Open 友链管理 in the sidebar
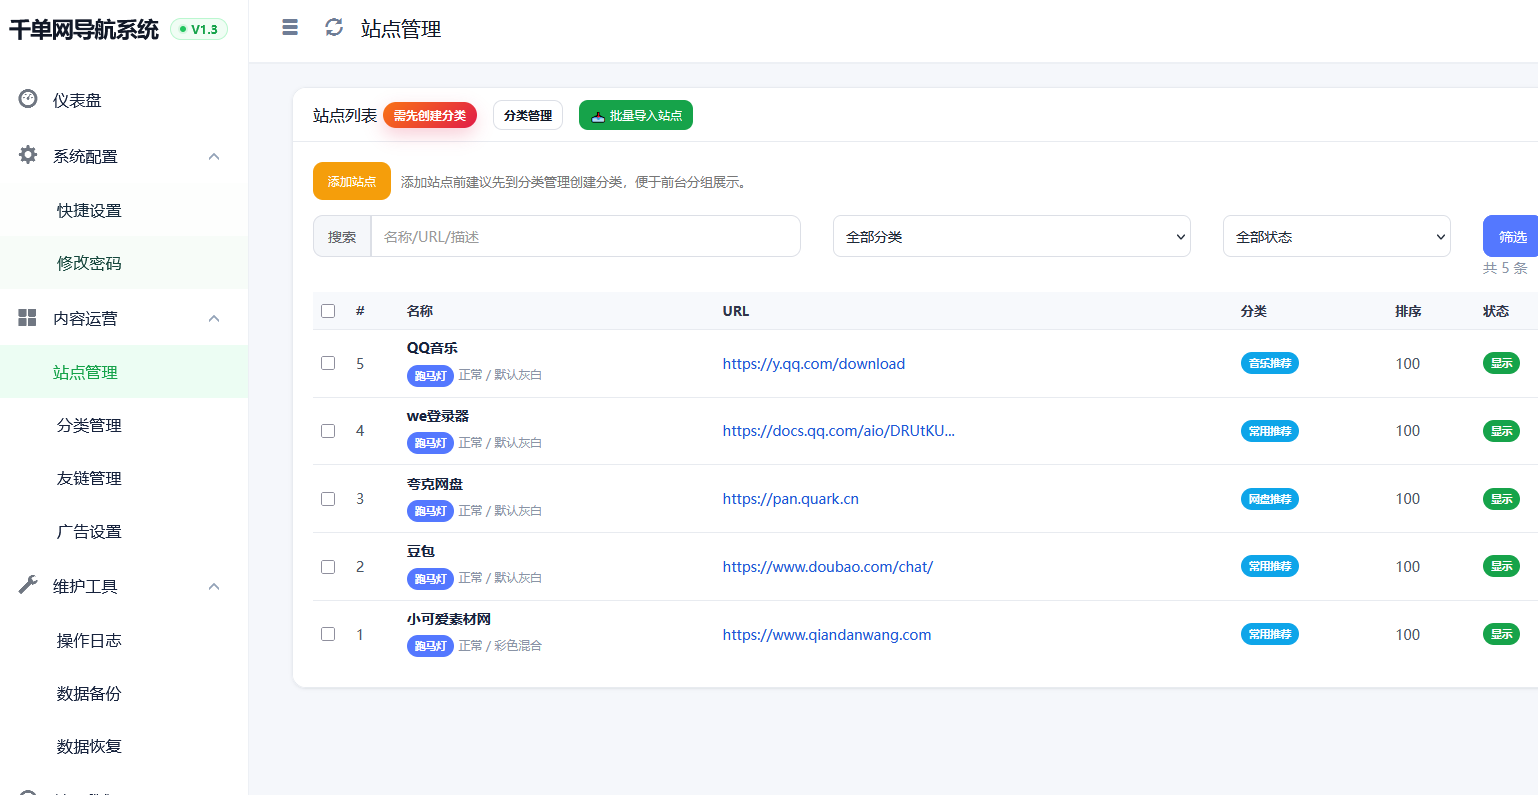This screenshot has height=795, width=1538. click(x=124, y=478)
